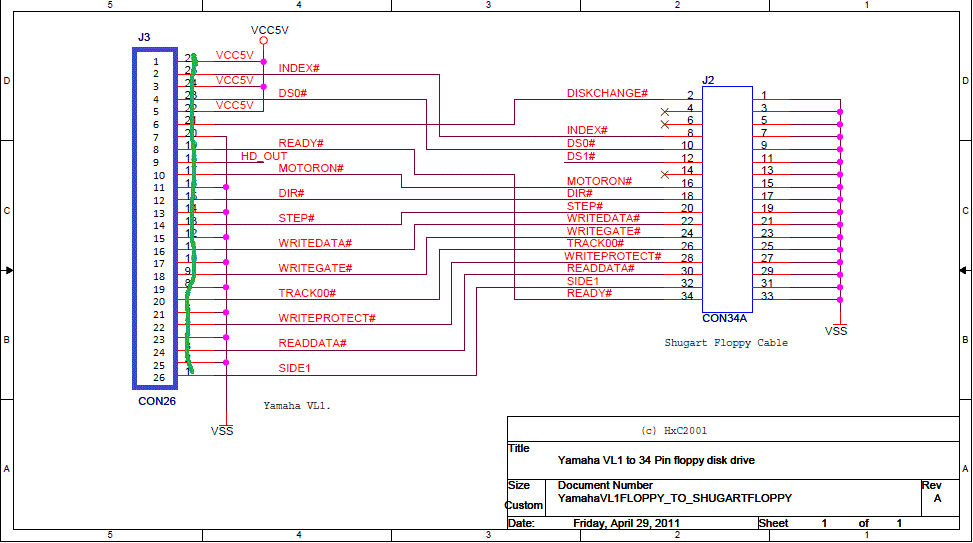Click READDATA# label on the J3 side
Viewport: 973px width, 543px height.
tap(312, 343)
